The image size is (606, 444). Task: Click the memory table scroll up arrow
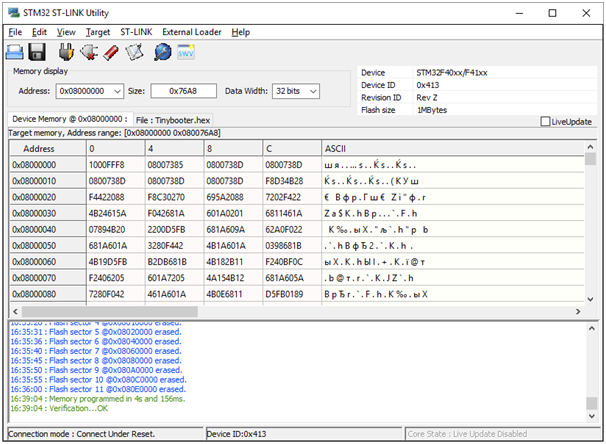pos(590,147)
